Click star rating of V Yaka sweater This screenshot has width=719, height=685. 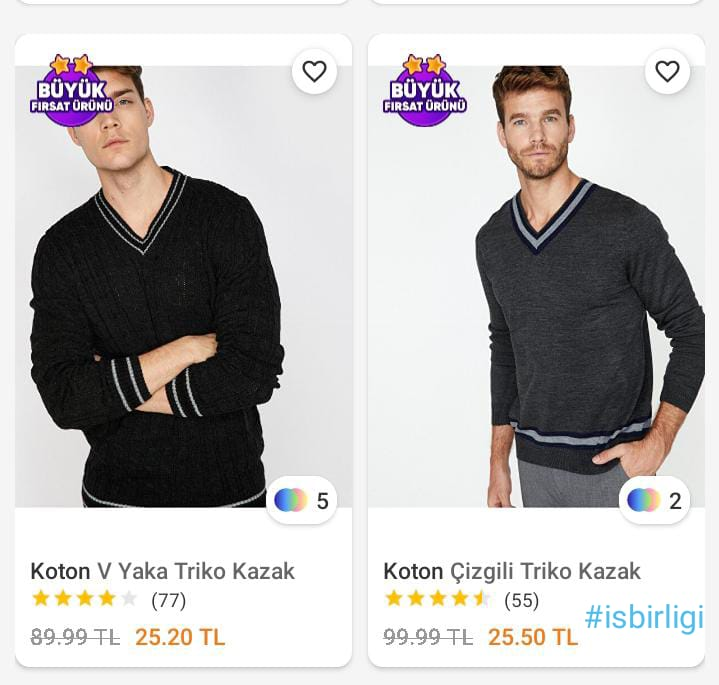[x=84, y=600]
